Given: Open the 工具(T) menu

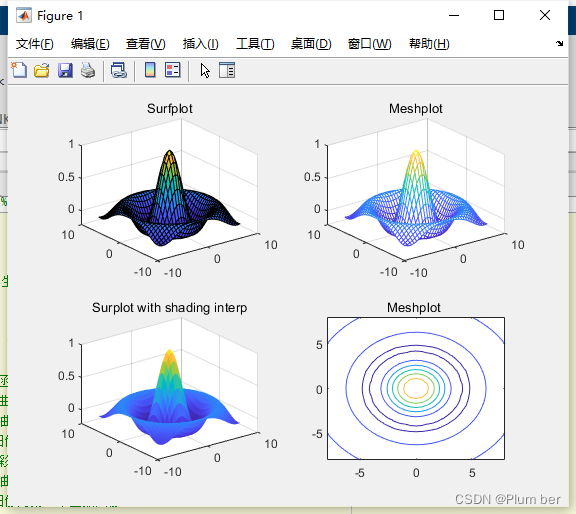Looking at the screenshot, I should point(255,44).
